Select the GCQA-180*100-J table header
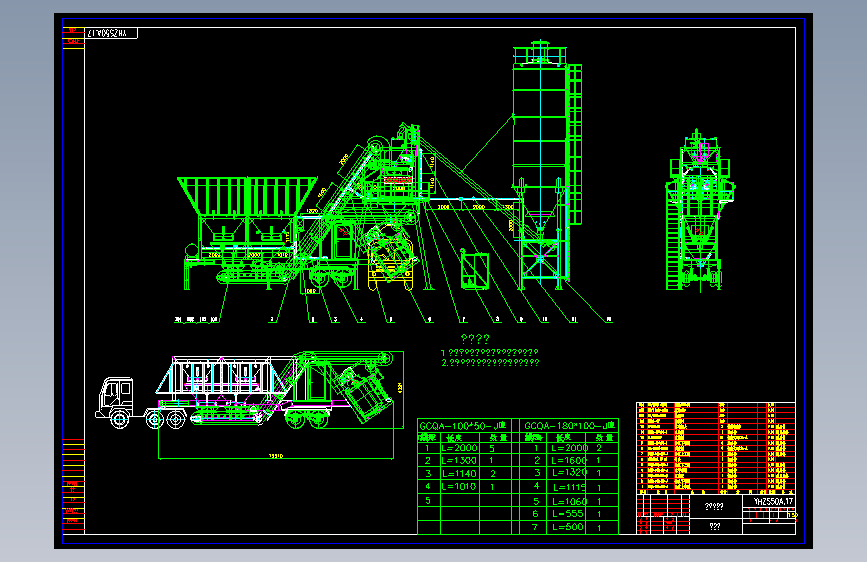 [570, 426]
